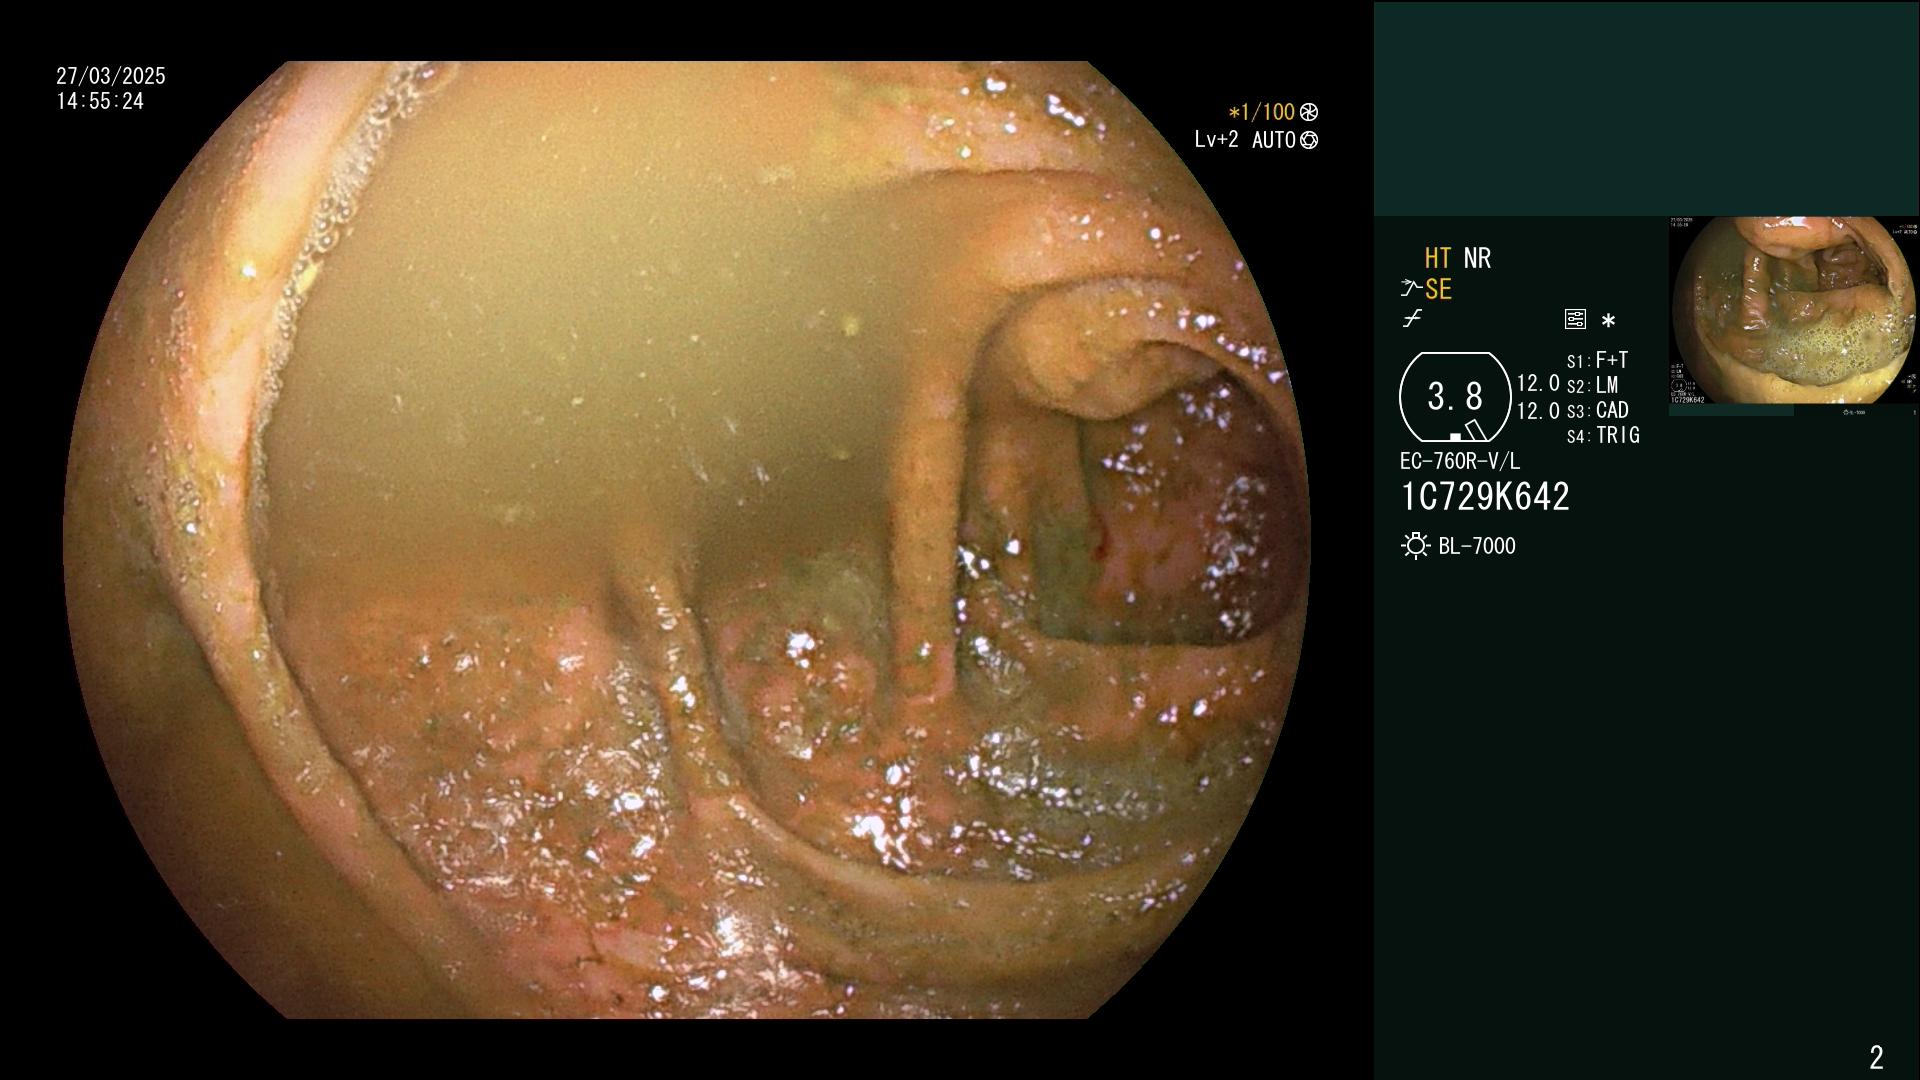Click the NR noise reduction indicator

click(x=1477, y=258)
